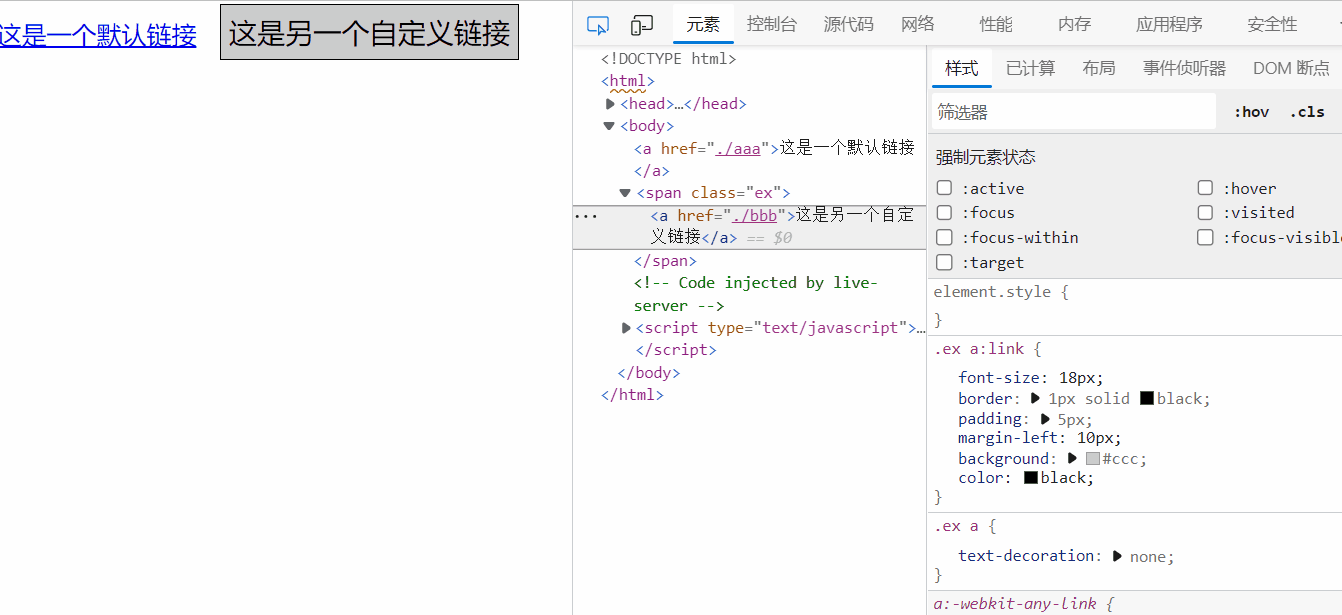The height and width of the screenshot is (615, 1342).
Task: Select the live-server injected comment node
Action: pos(755,294)
